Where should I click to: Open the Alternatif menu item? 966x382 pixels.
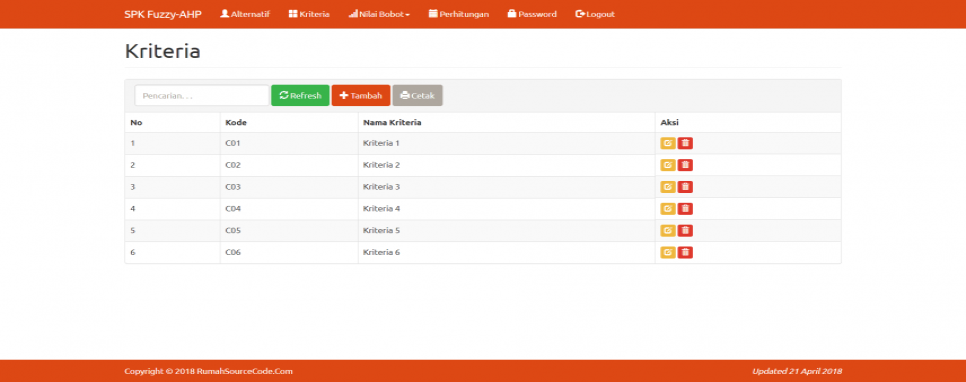pos(245,14)
